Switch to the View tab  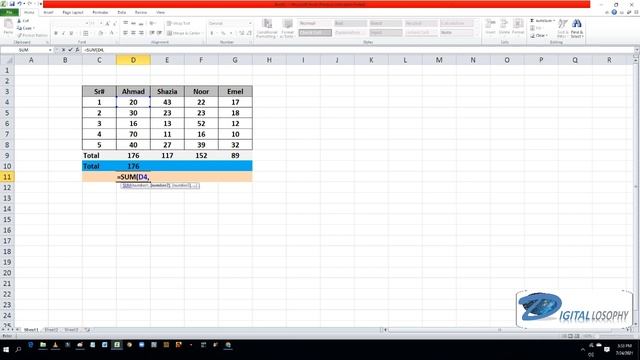(x=160, y=13)
